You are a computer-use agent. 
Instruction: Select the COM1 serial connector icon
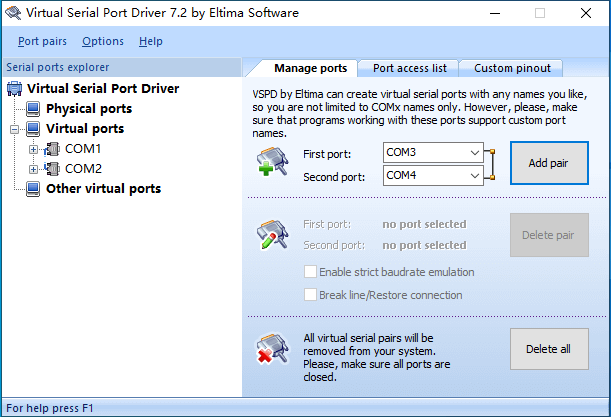tap(52, 149)
